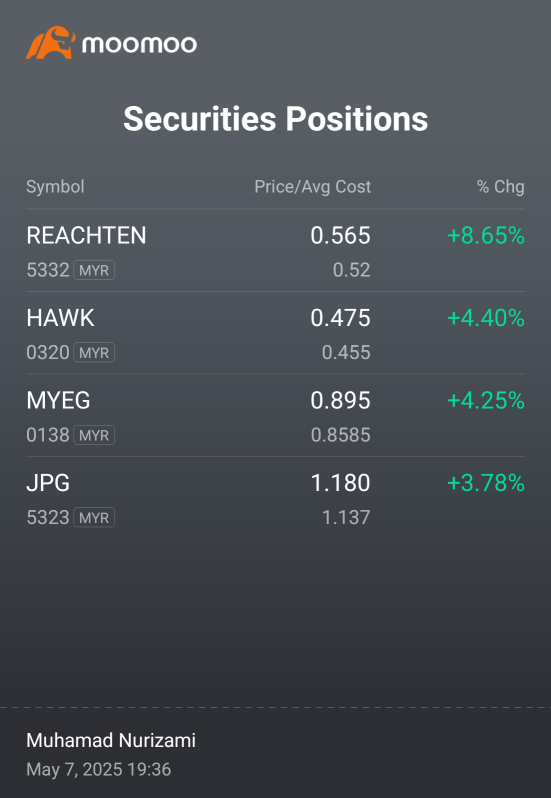Screen dimensions: 551x798
Task: Click the Price/Avg Cost column header
Action: tap(312, 187)
